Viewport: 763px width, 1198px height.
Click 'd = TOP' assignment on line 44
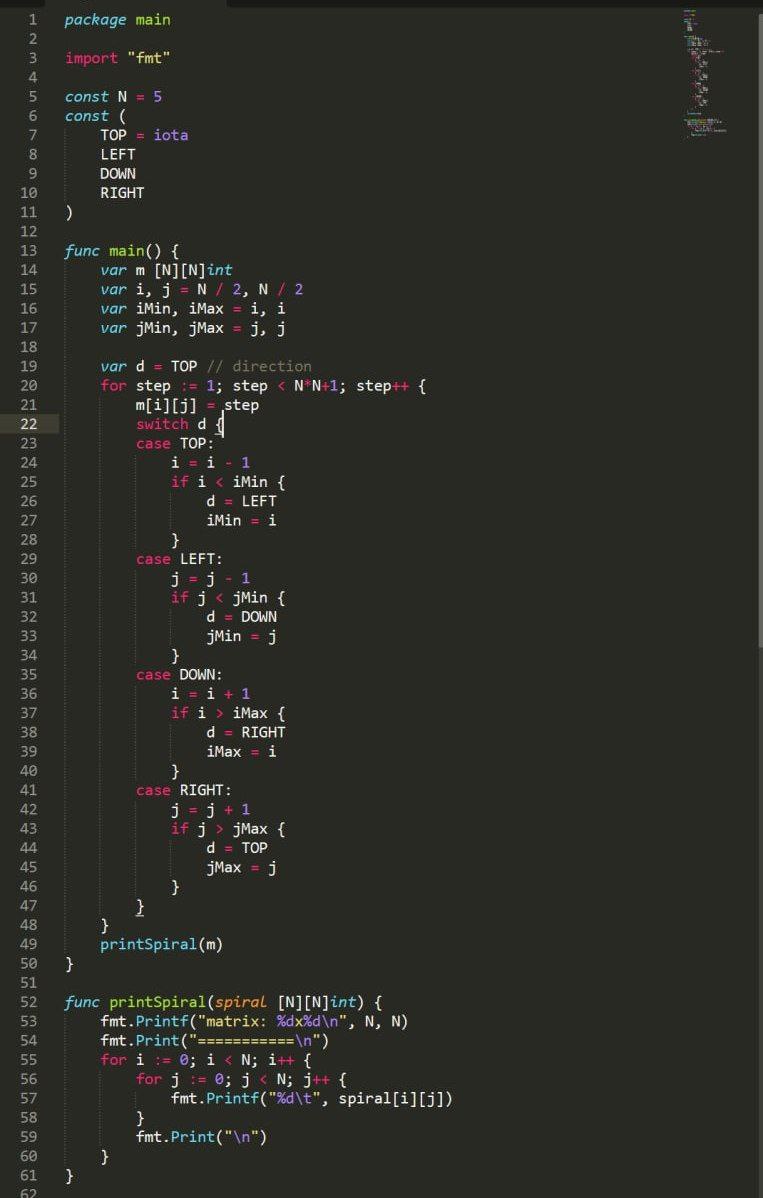pyautogui.click(x=238, y=848)
